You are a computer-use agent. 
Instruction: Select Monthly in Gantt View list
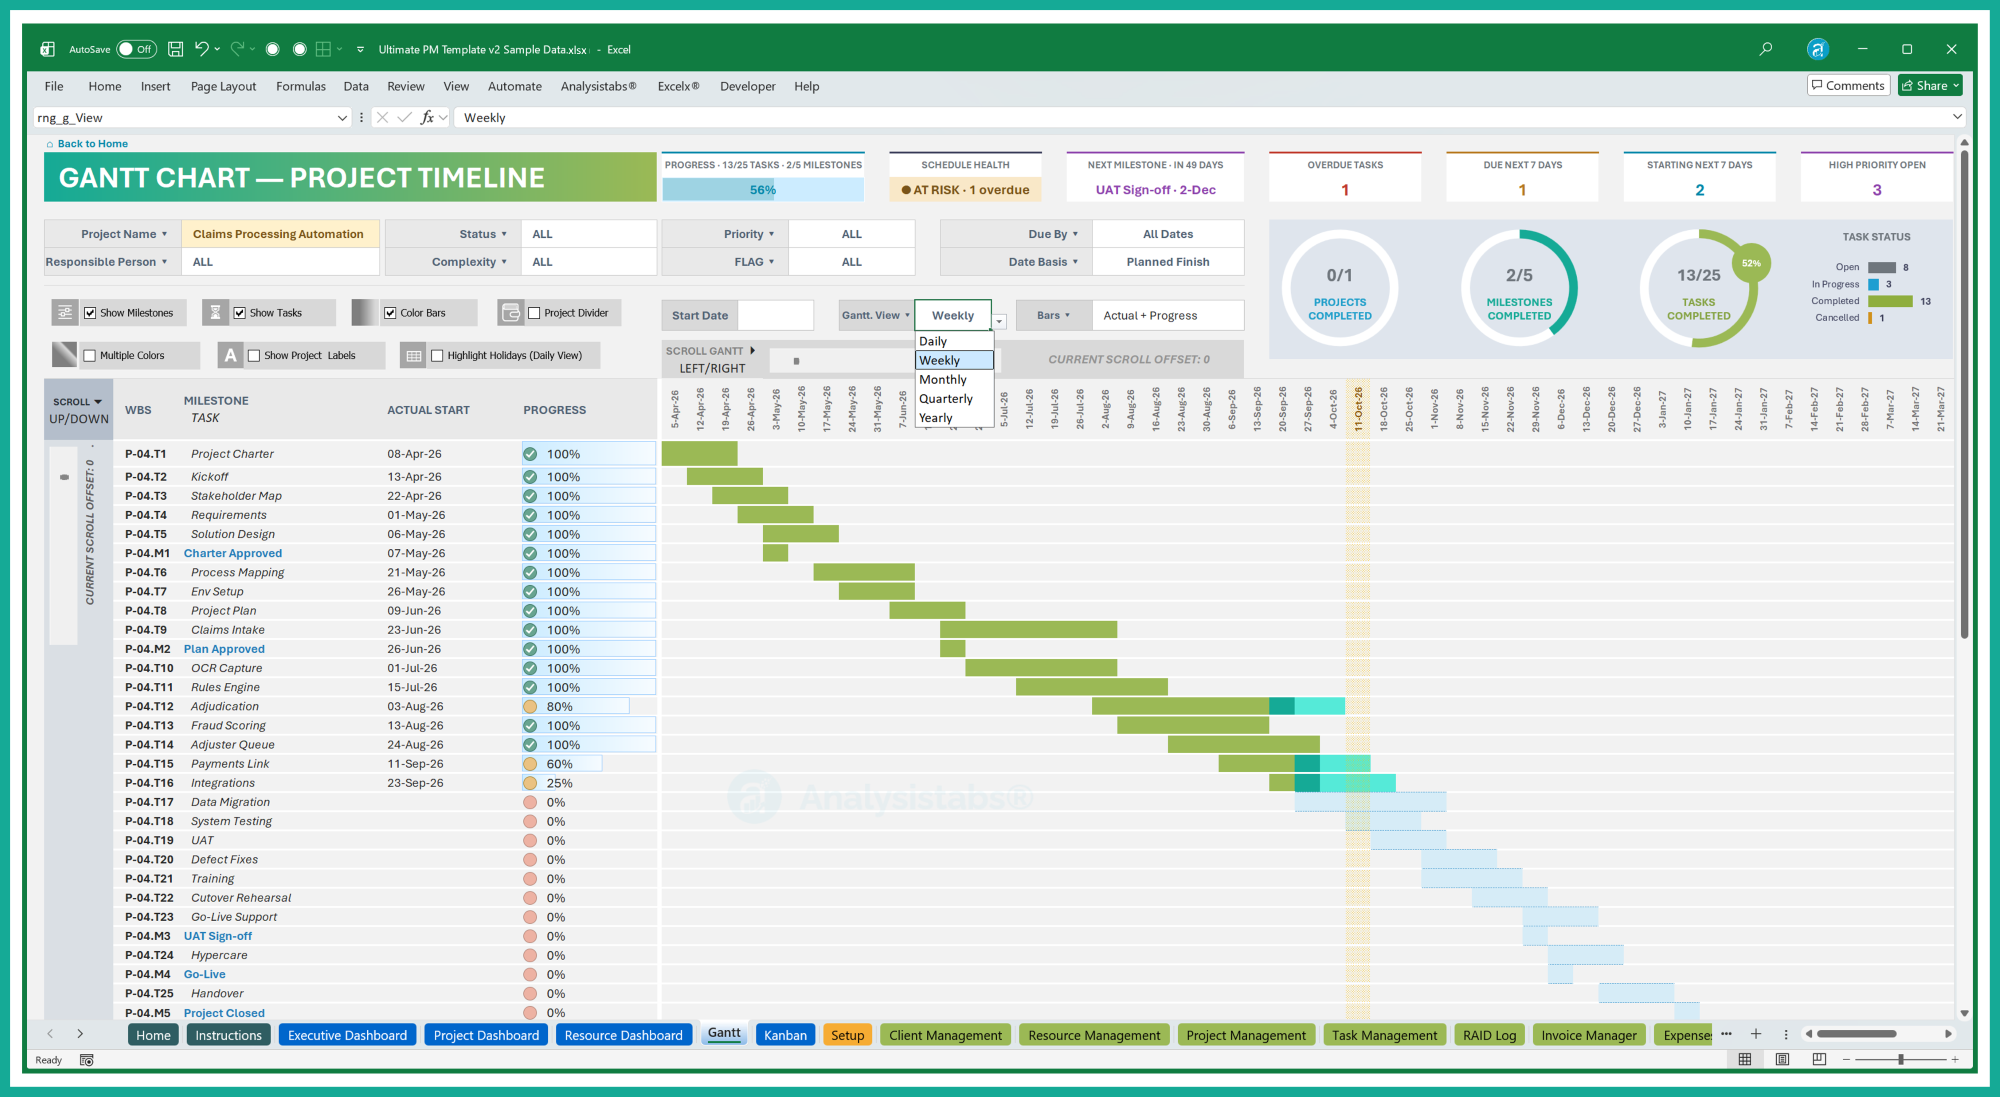(x=955, y=379)
